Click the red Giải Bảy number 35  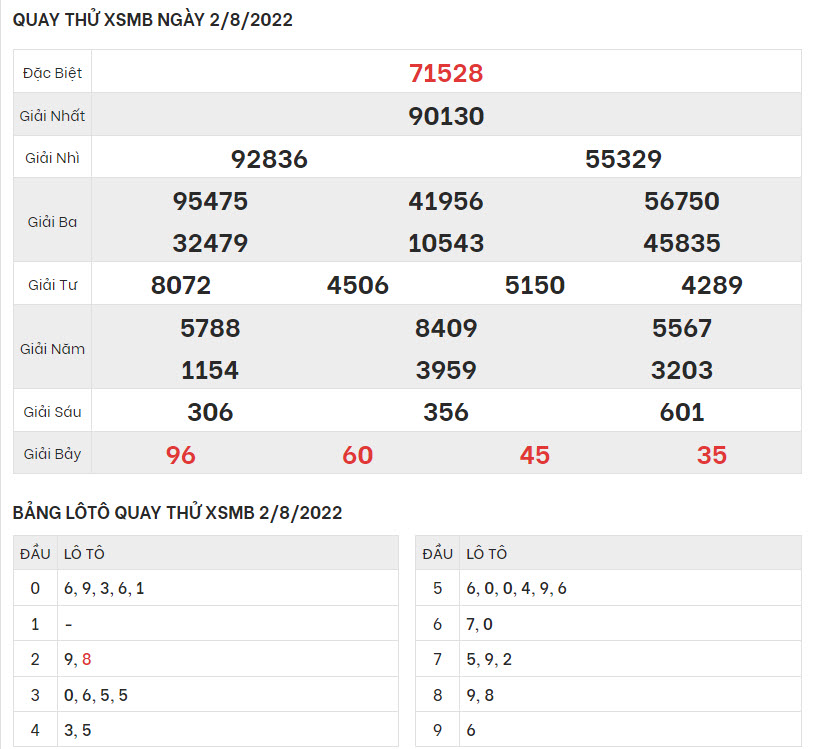coord(711,455)
